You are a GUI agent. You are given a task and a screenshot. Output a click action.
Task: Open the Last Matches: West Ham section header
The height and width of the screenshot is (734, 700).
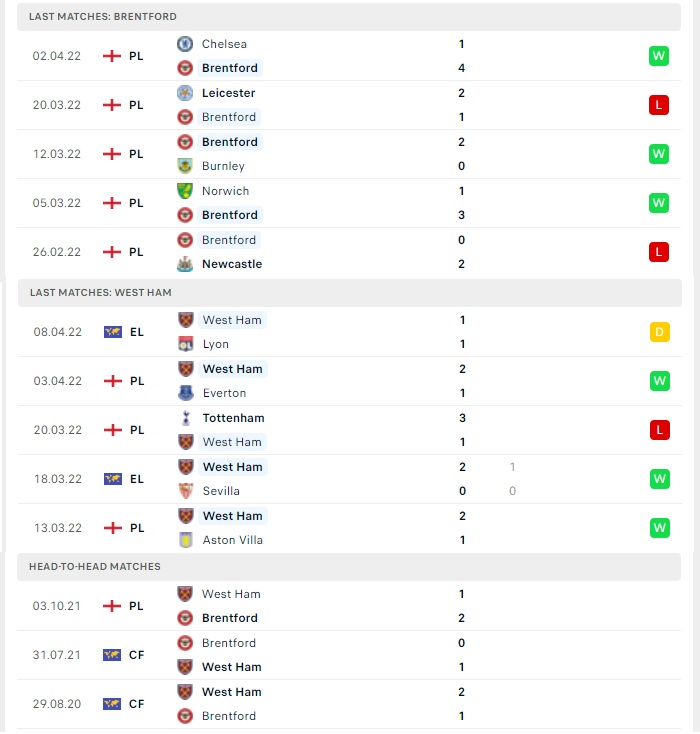point(350,293)
